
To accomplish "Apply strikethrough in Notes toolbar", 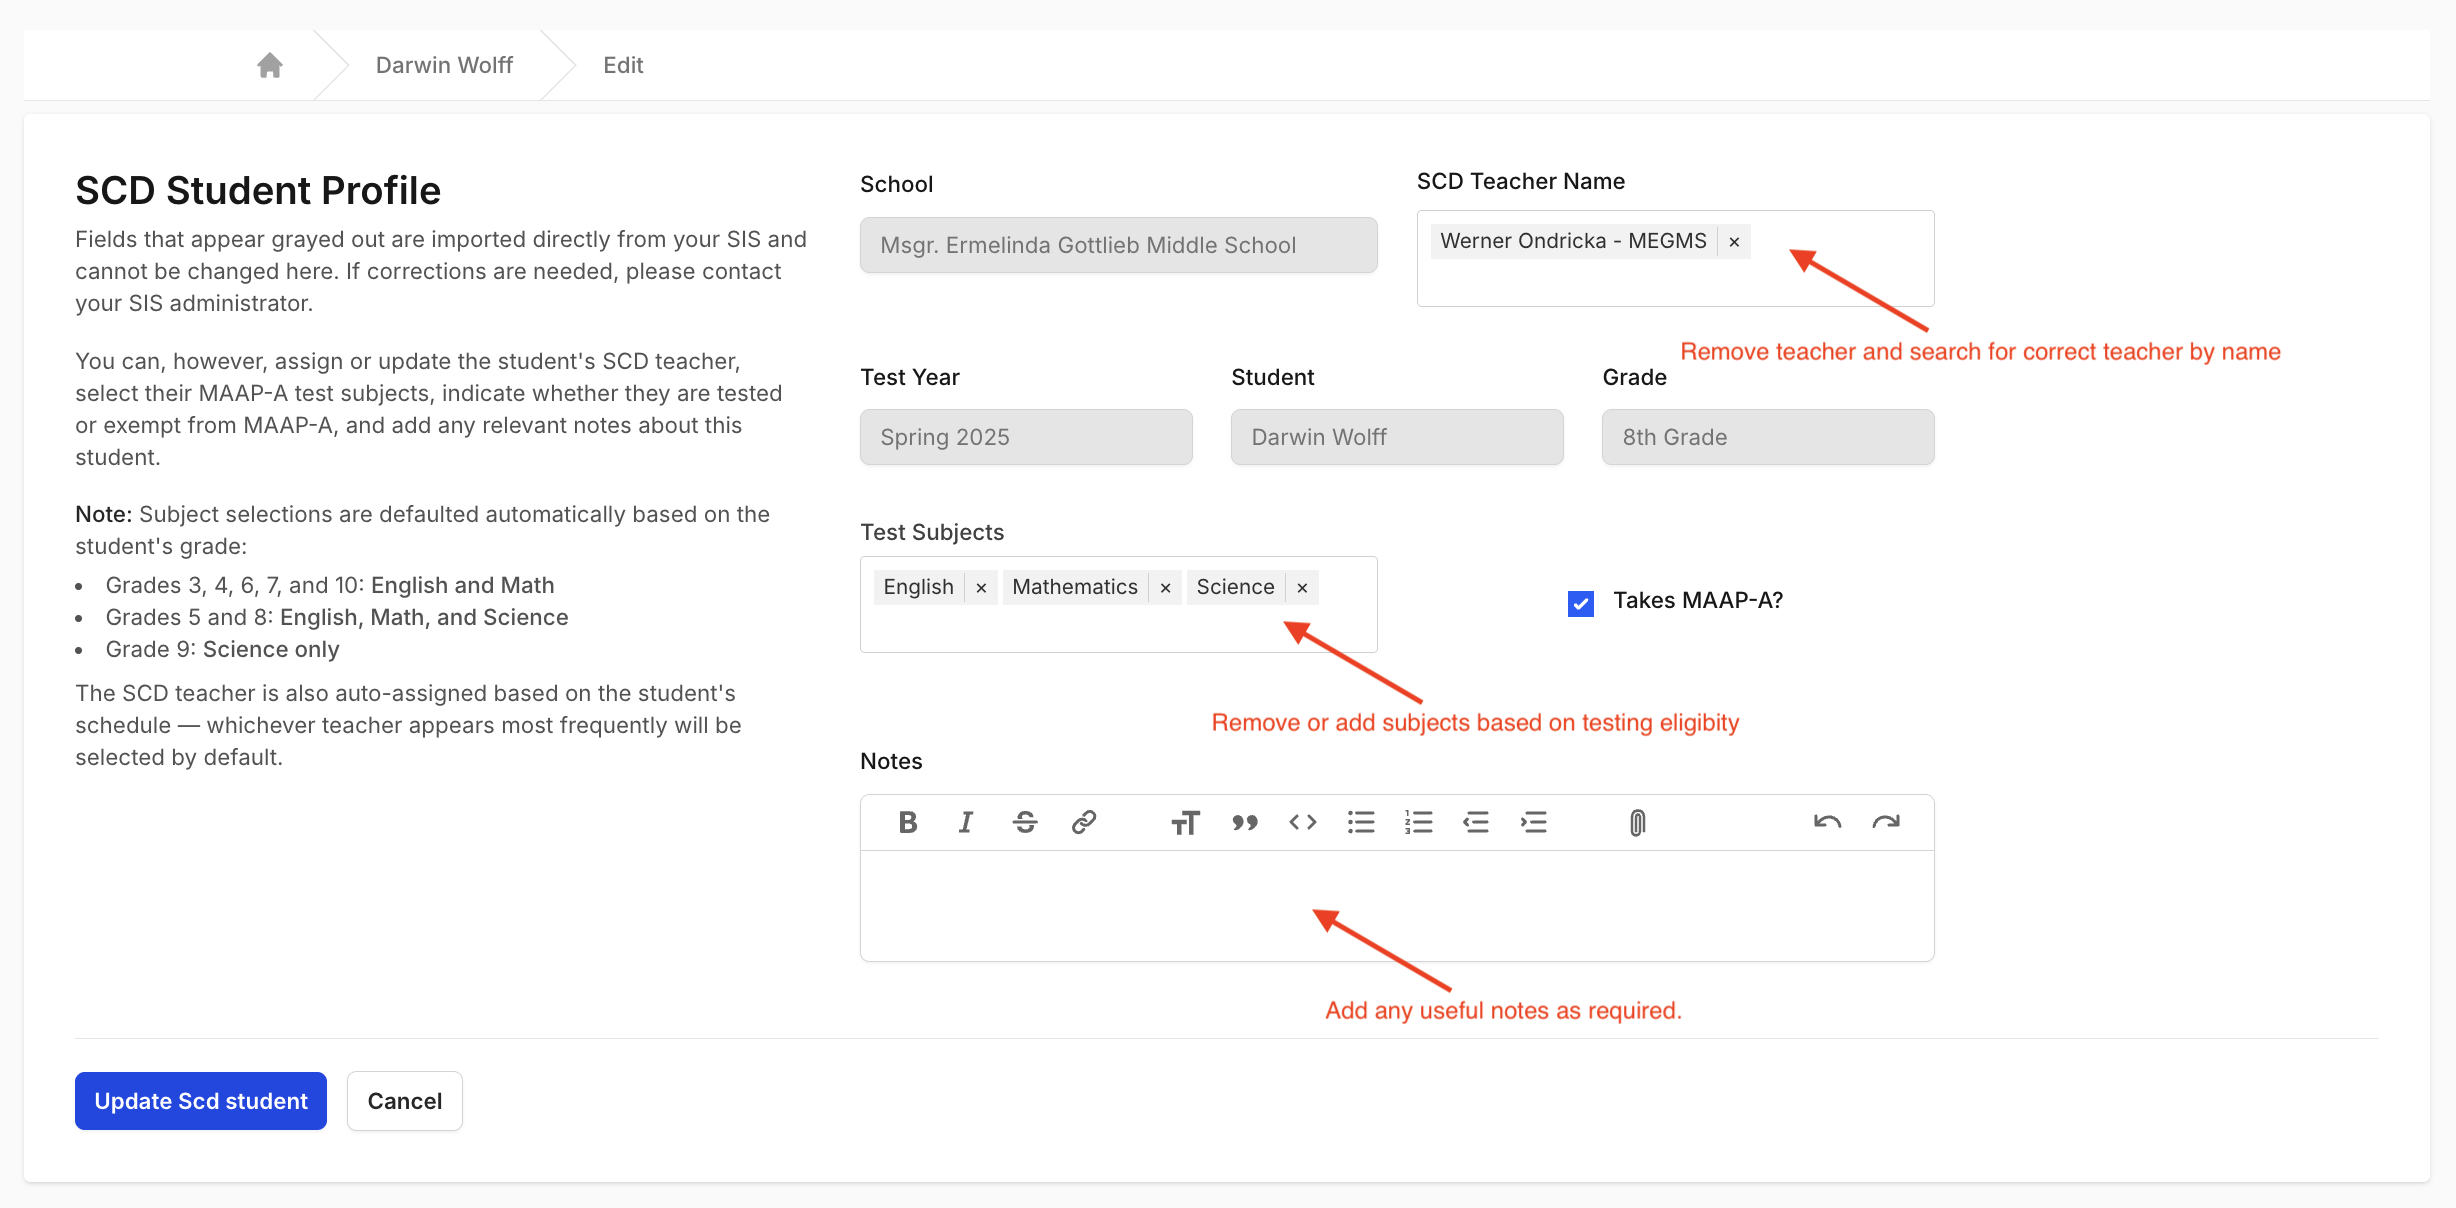I will [x=1025, y=822].
